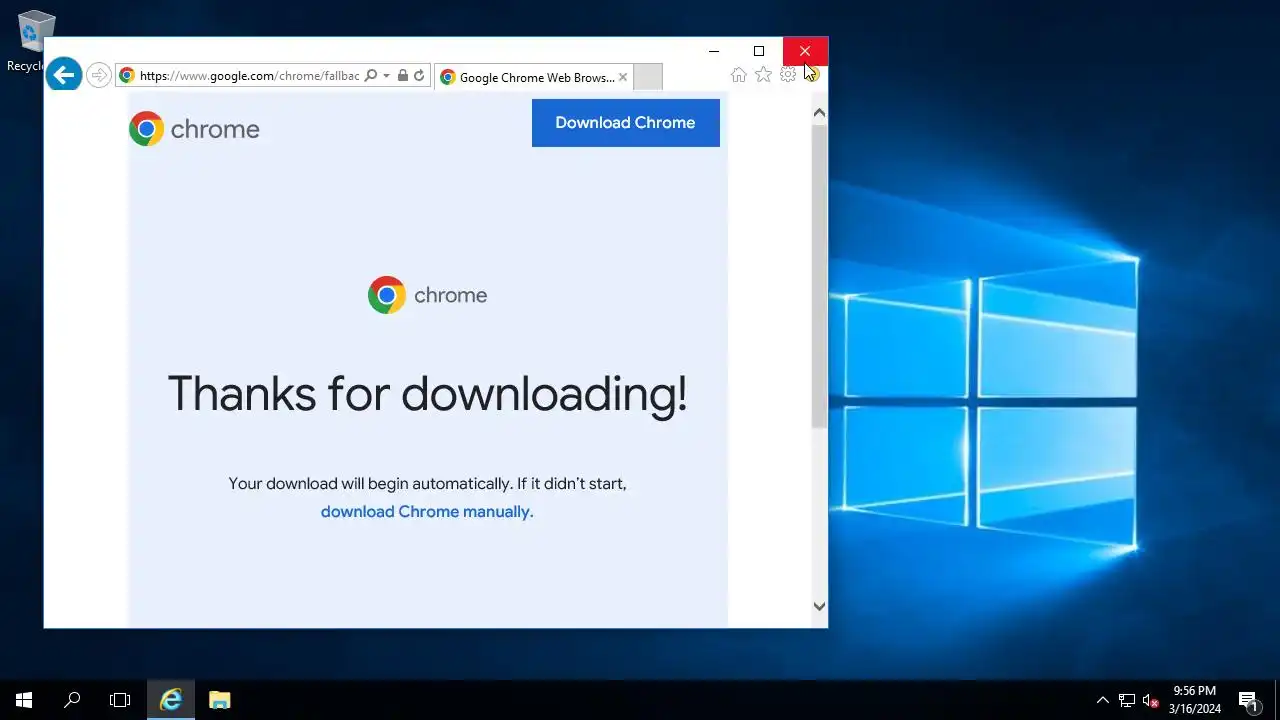Click the Thanks for downloading! heading
This screenshot has height=720, width=1280.
427,393
